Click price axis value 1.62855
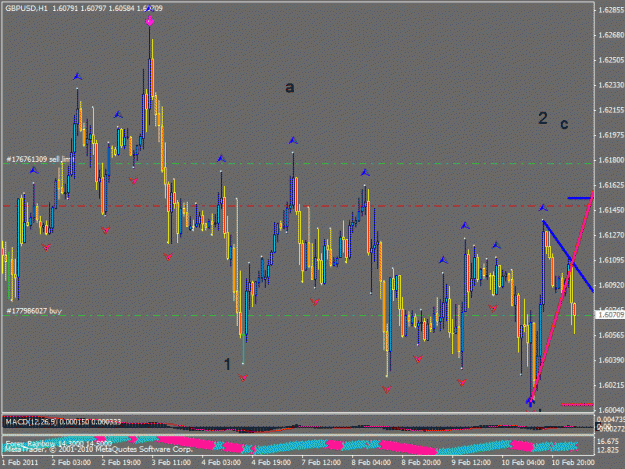625x469 pixels. (x=611, y=10)
